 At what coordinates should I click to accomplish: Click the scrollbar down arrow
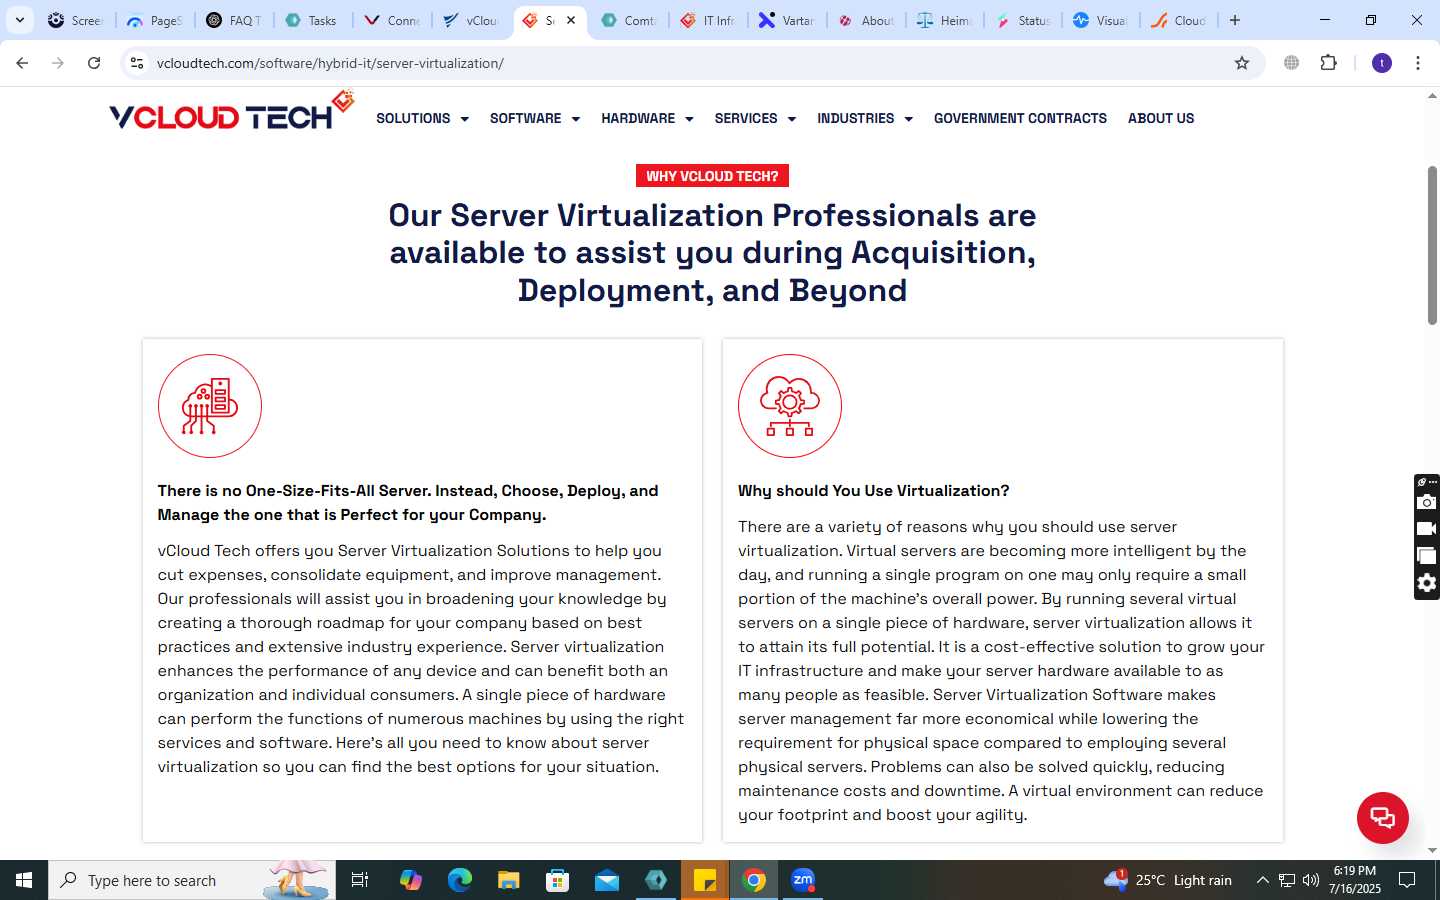tap(1432, 850)
